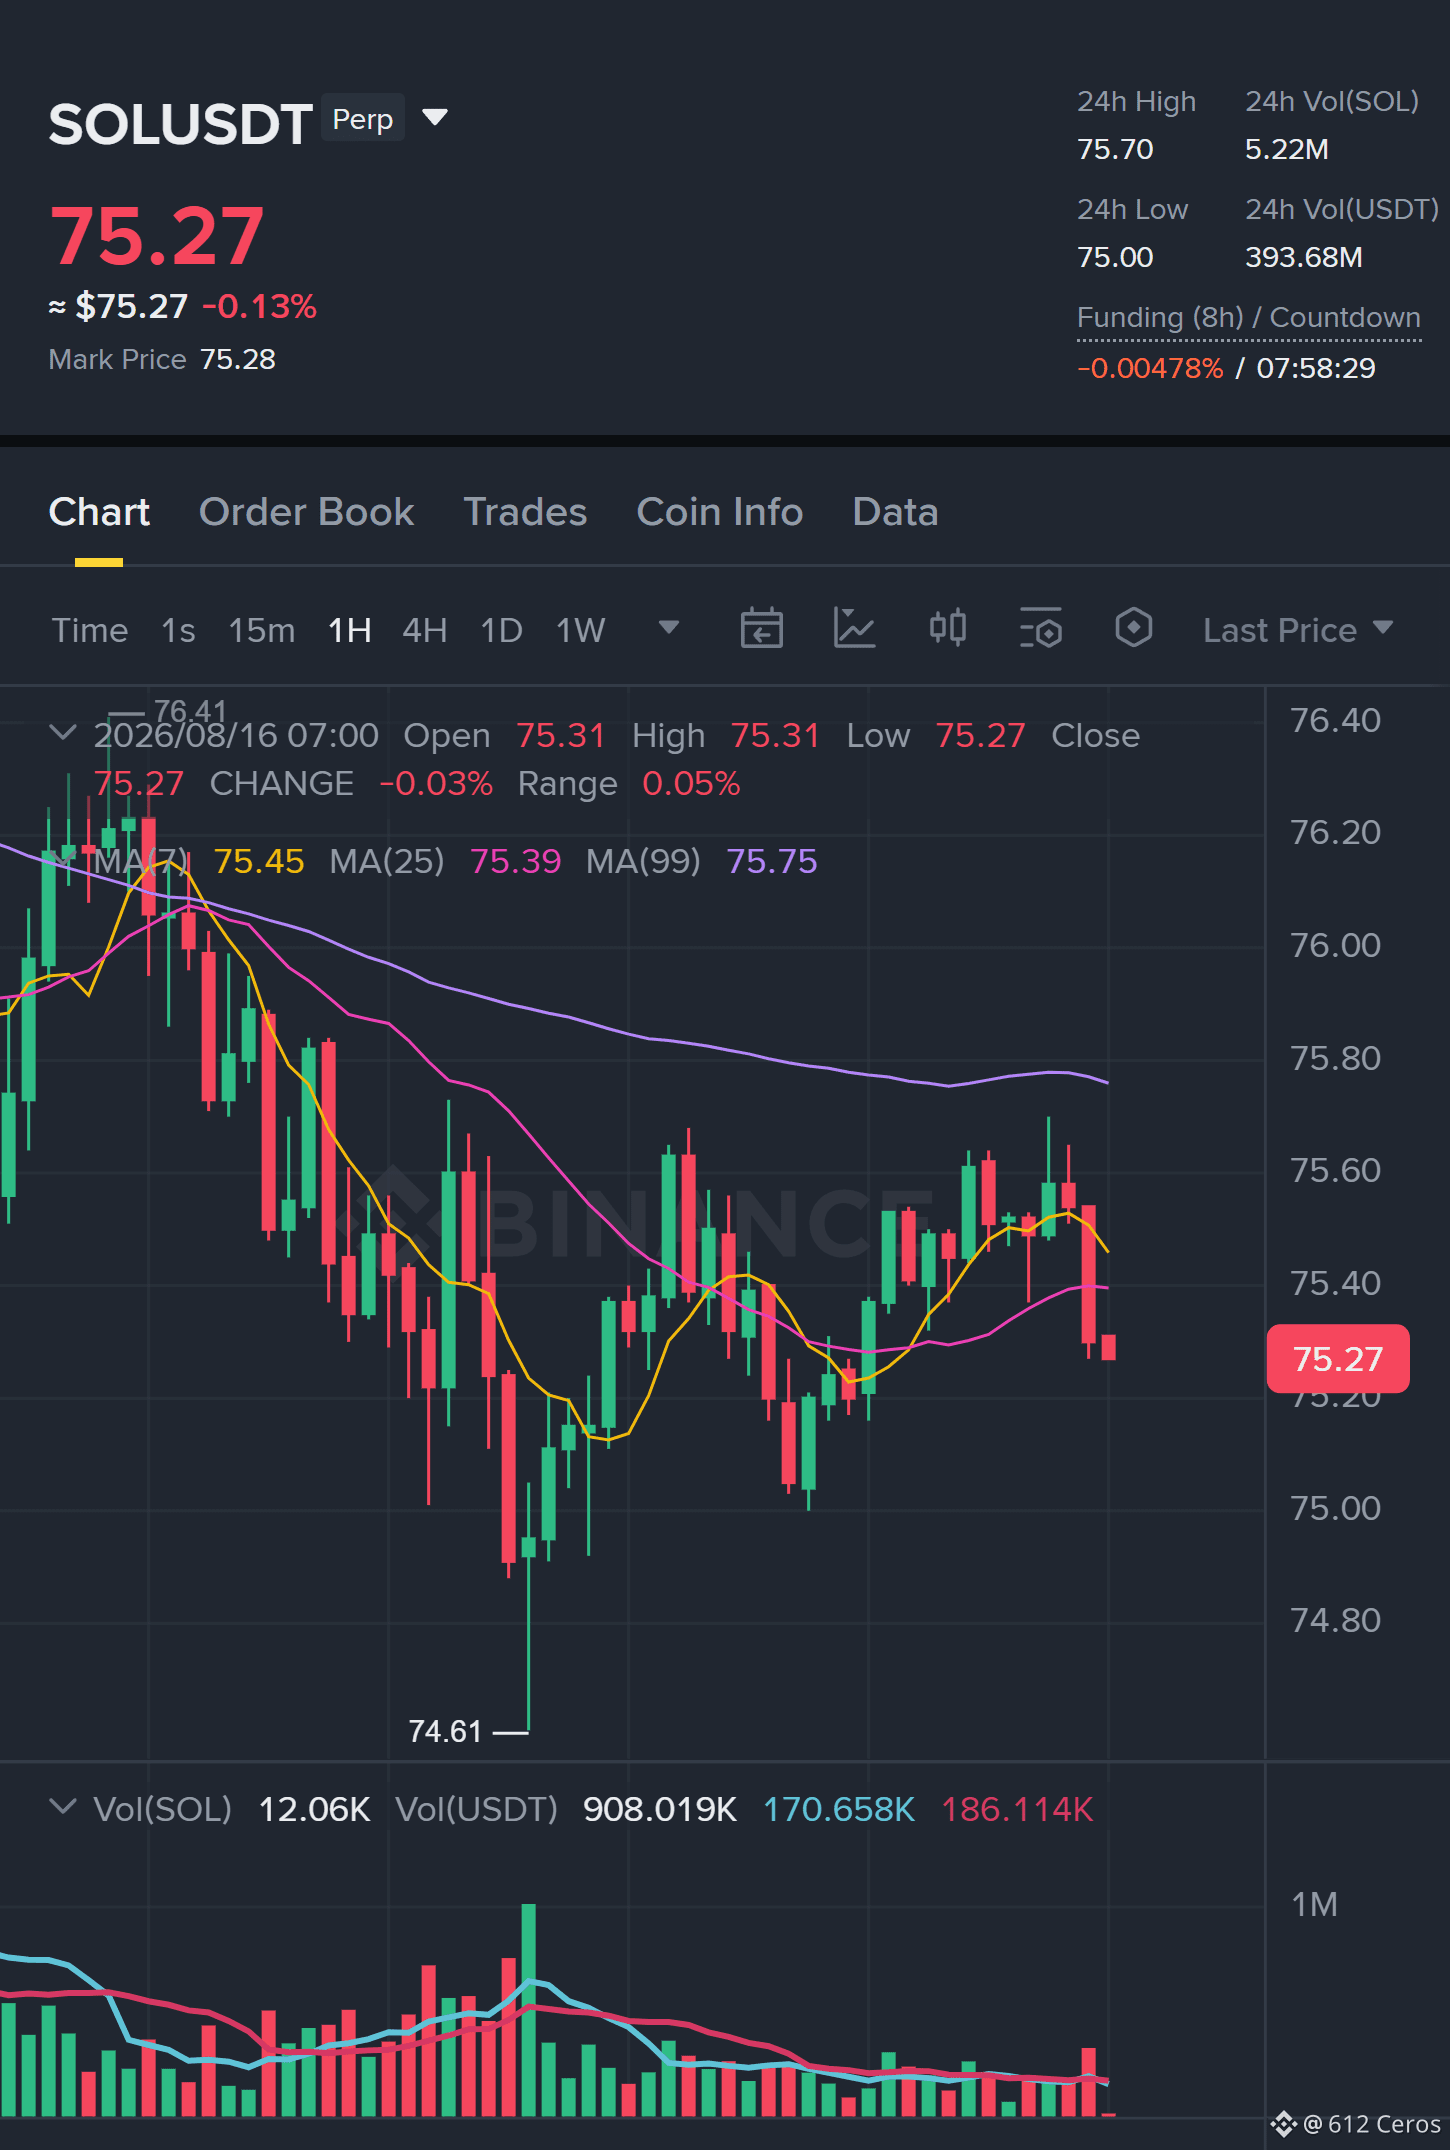Open chart display settings icon

click(x=1041, y=629)
